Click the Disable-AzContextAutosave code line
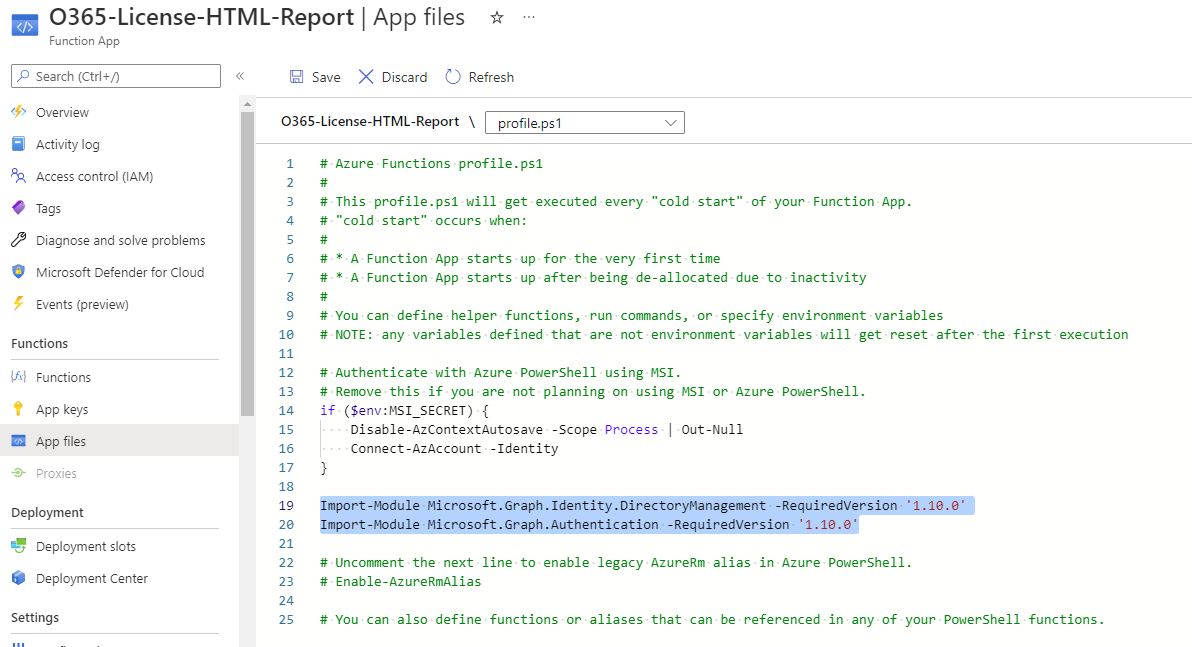Screen dimensions: 1192x647 click(547, 430)
